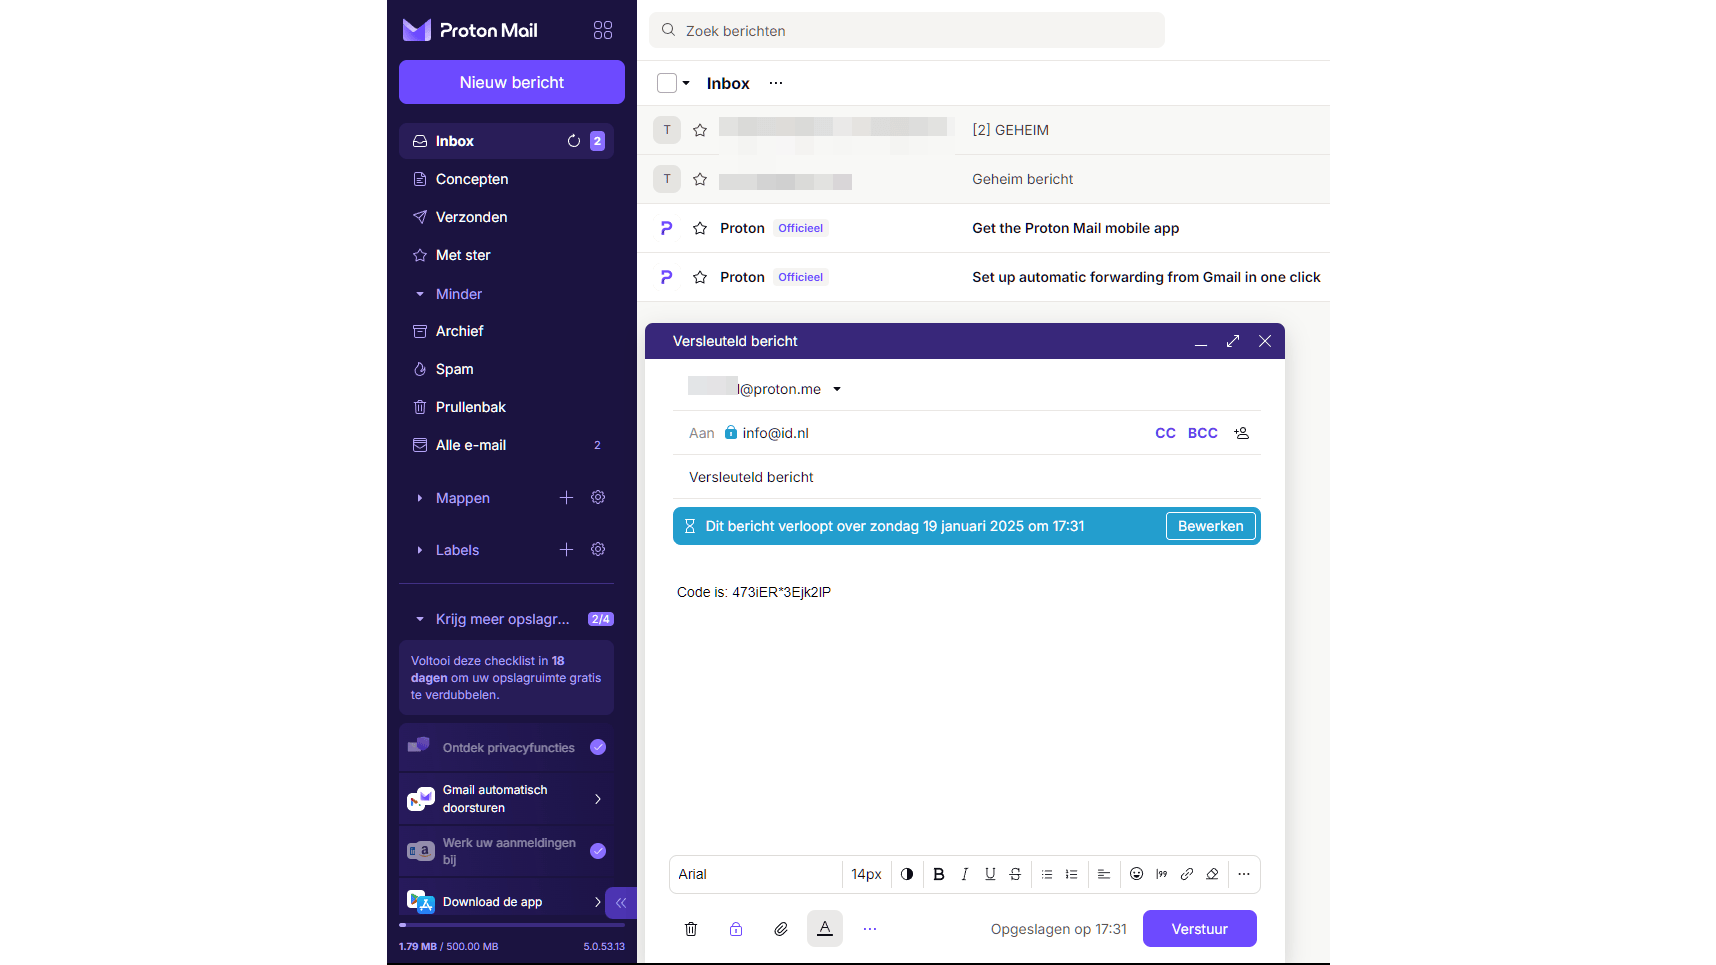
Task: Tick the select-all messages checkbox
Action: [x=667, y=83]
